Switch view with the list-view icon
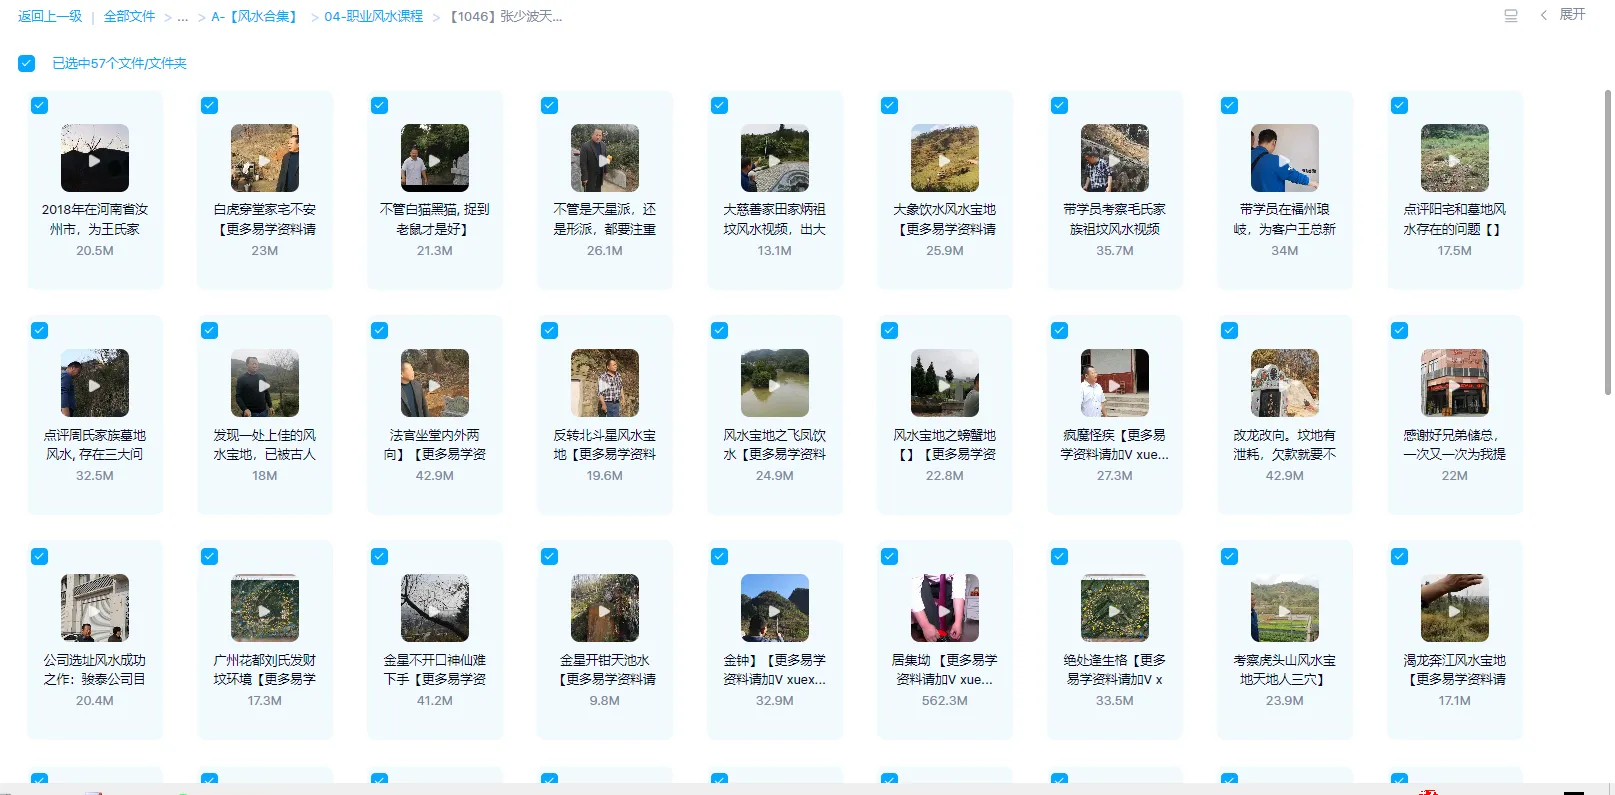 (x=1511, y=15)
